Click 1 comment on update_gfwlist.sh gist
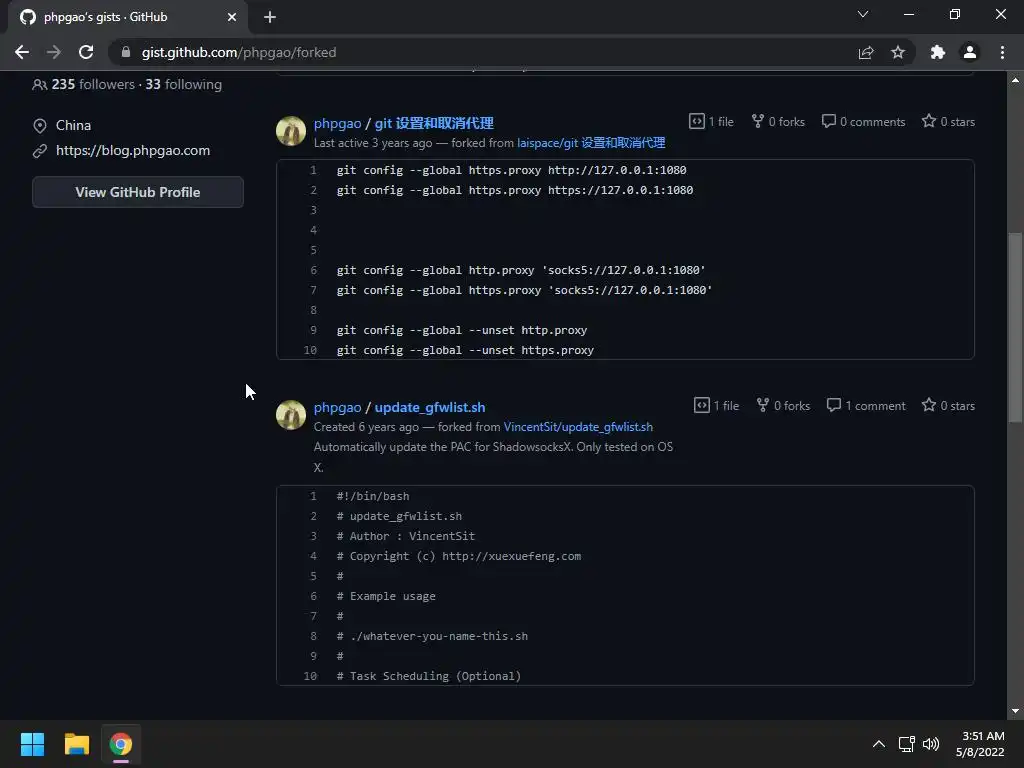 [866, 406]
